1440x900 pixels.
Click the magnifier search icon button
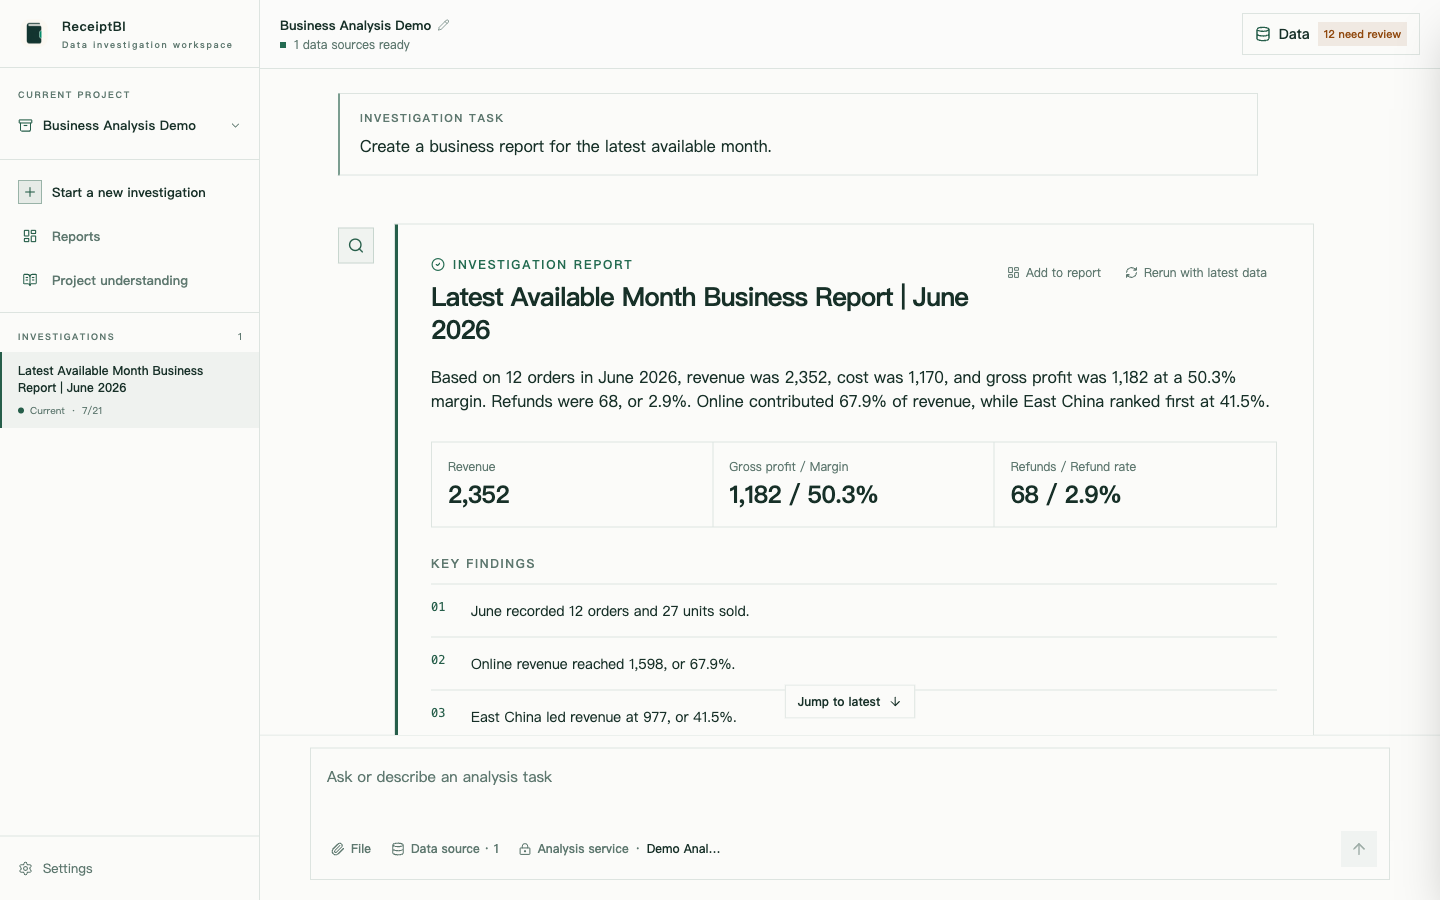click(x=356, y=245)
